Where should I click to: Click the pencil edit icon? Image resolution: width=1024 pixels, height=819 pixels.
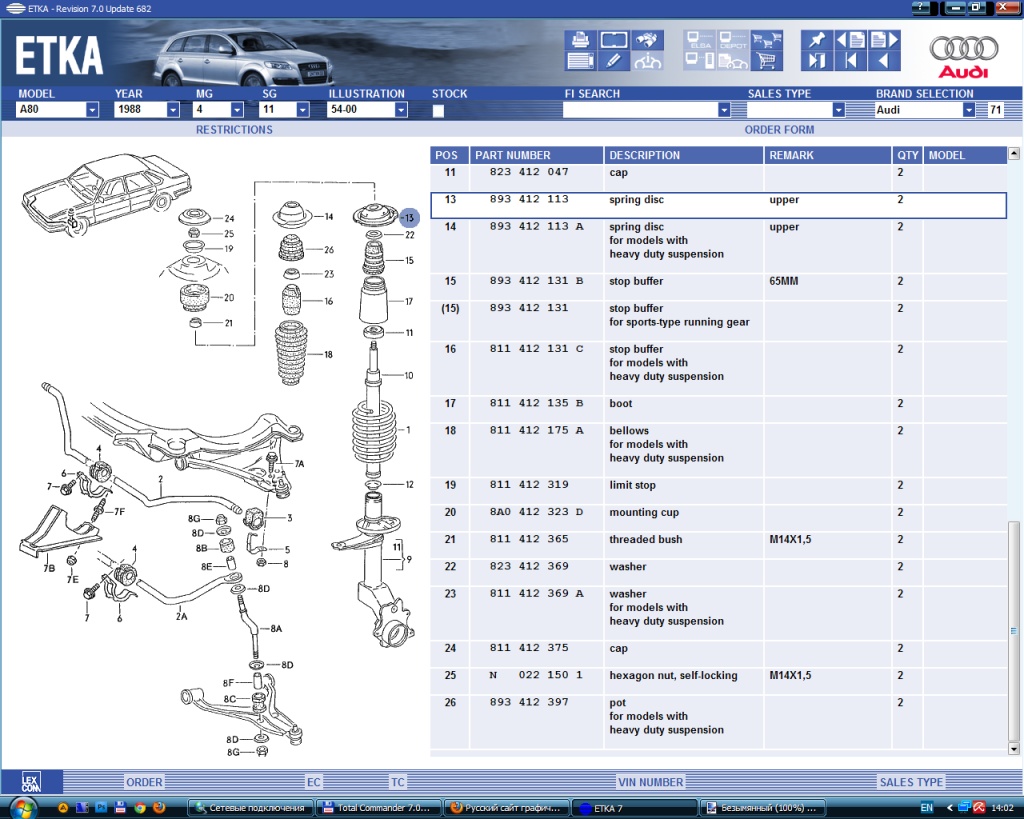(613, 61)
